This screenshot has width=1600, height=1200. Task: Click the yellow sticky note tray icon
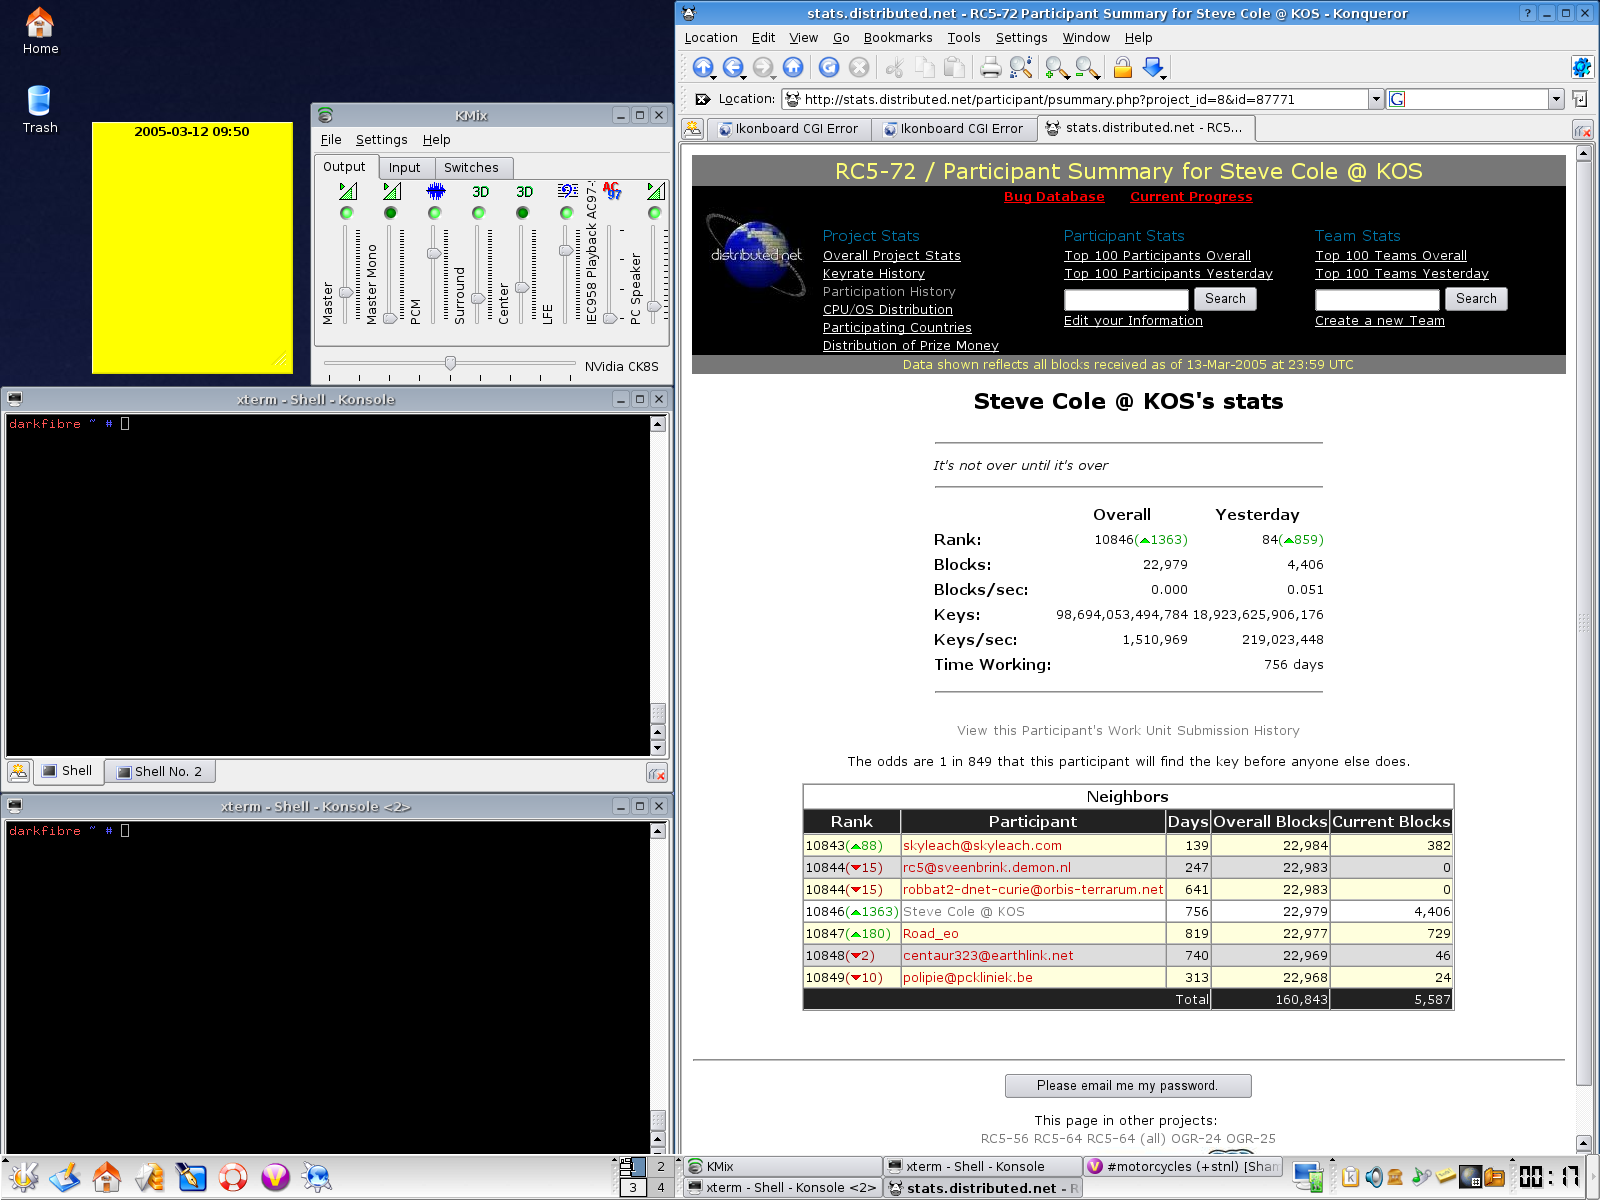tap(1446, 1176)
